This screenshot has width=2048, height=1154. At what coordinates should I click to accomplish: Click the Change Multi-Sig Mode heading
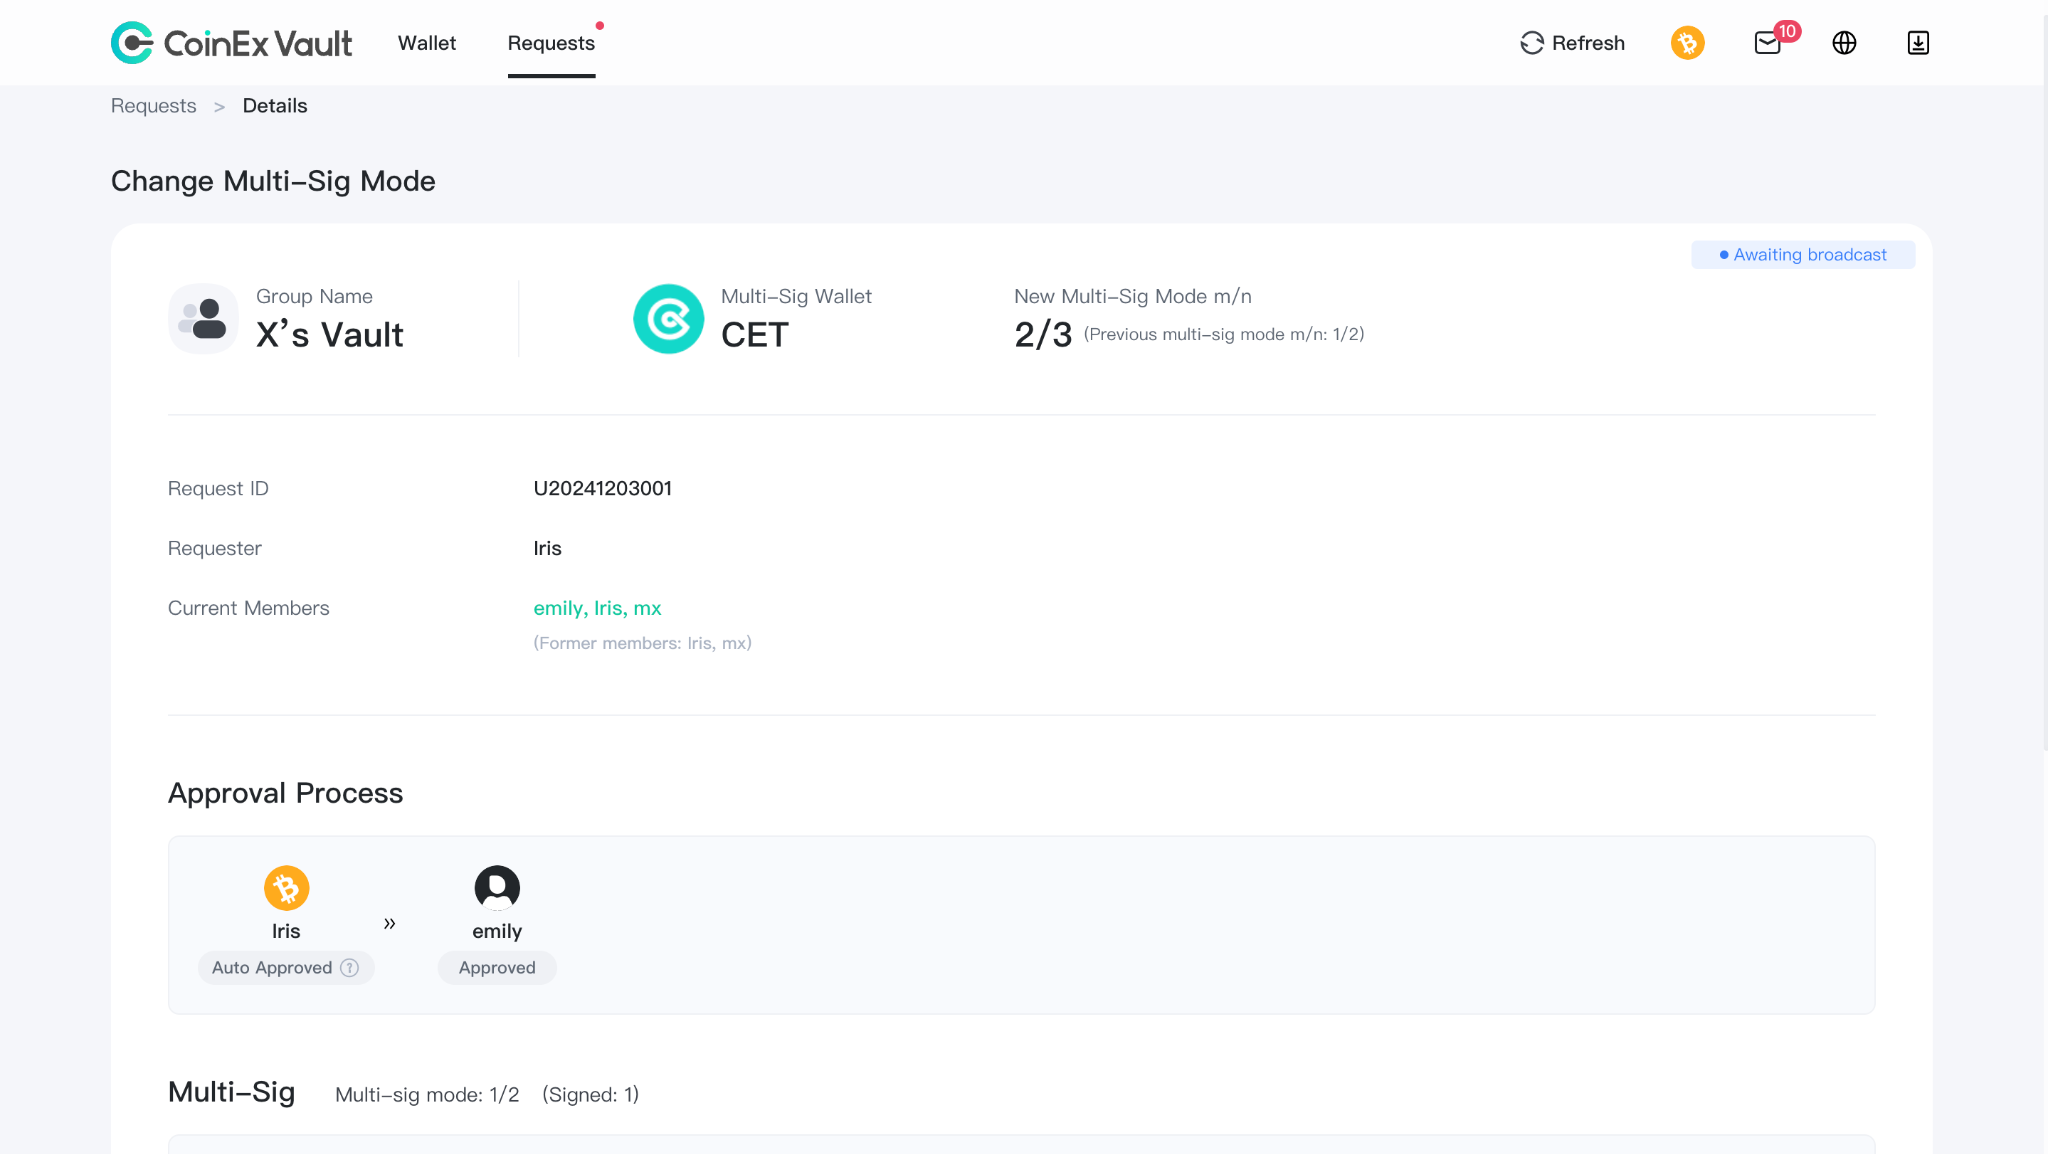coord(273,181)
